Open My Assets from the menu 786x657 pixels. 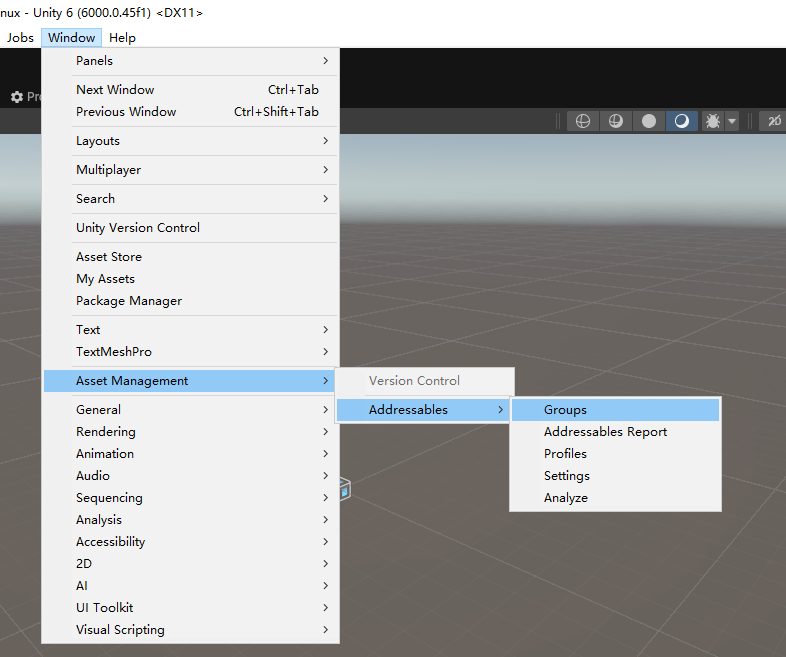pos(190,279)
